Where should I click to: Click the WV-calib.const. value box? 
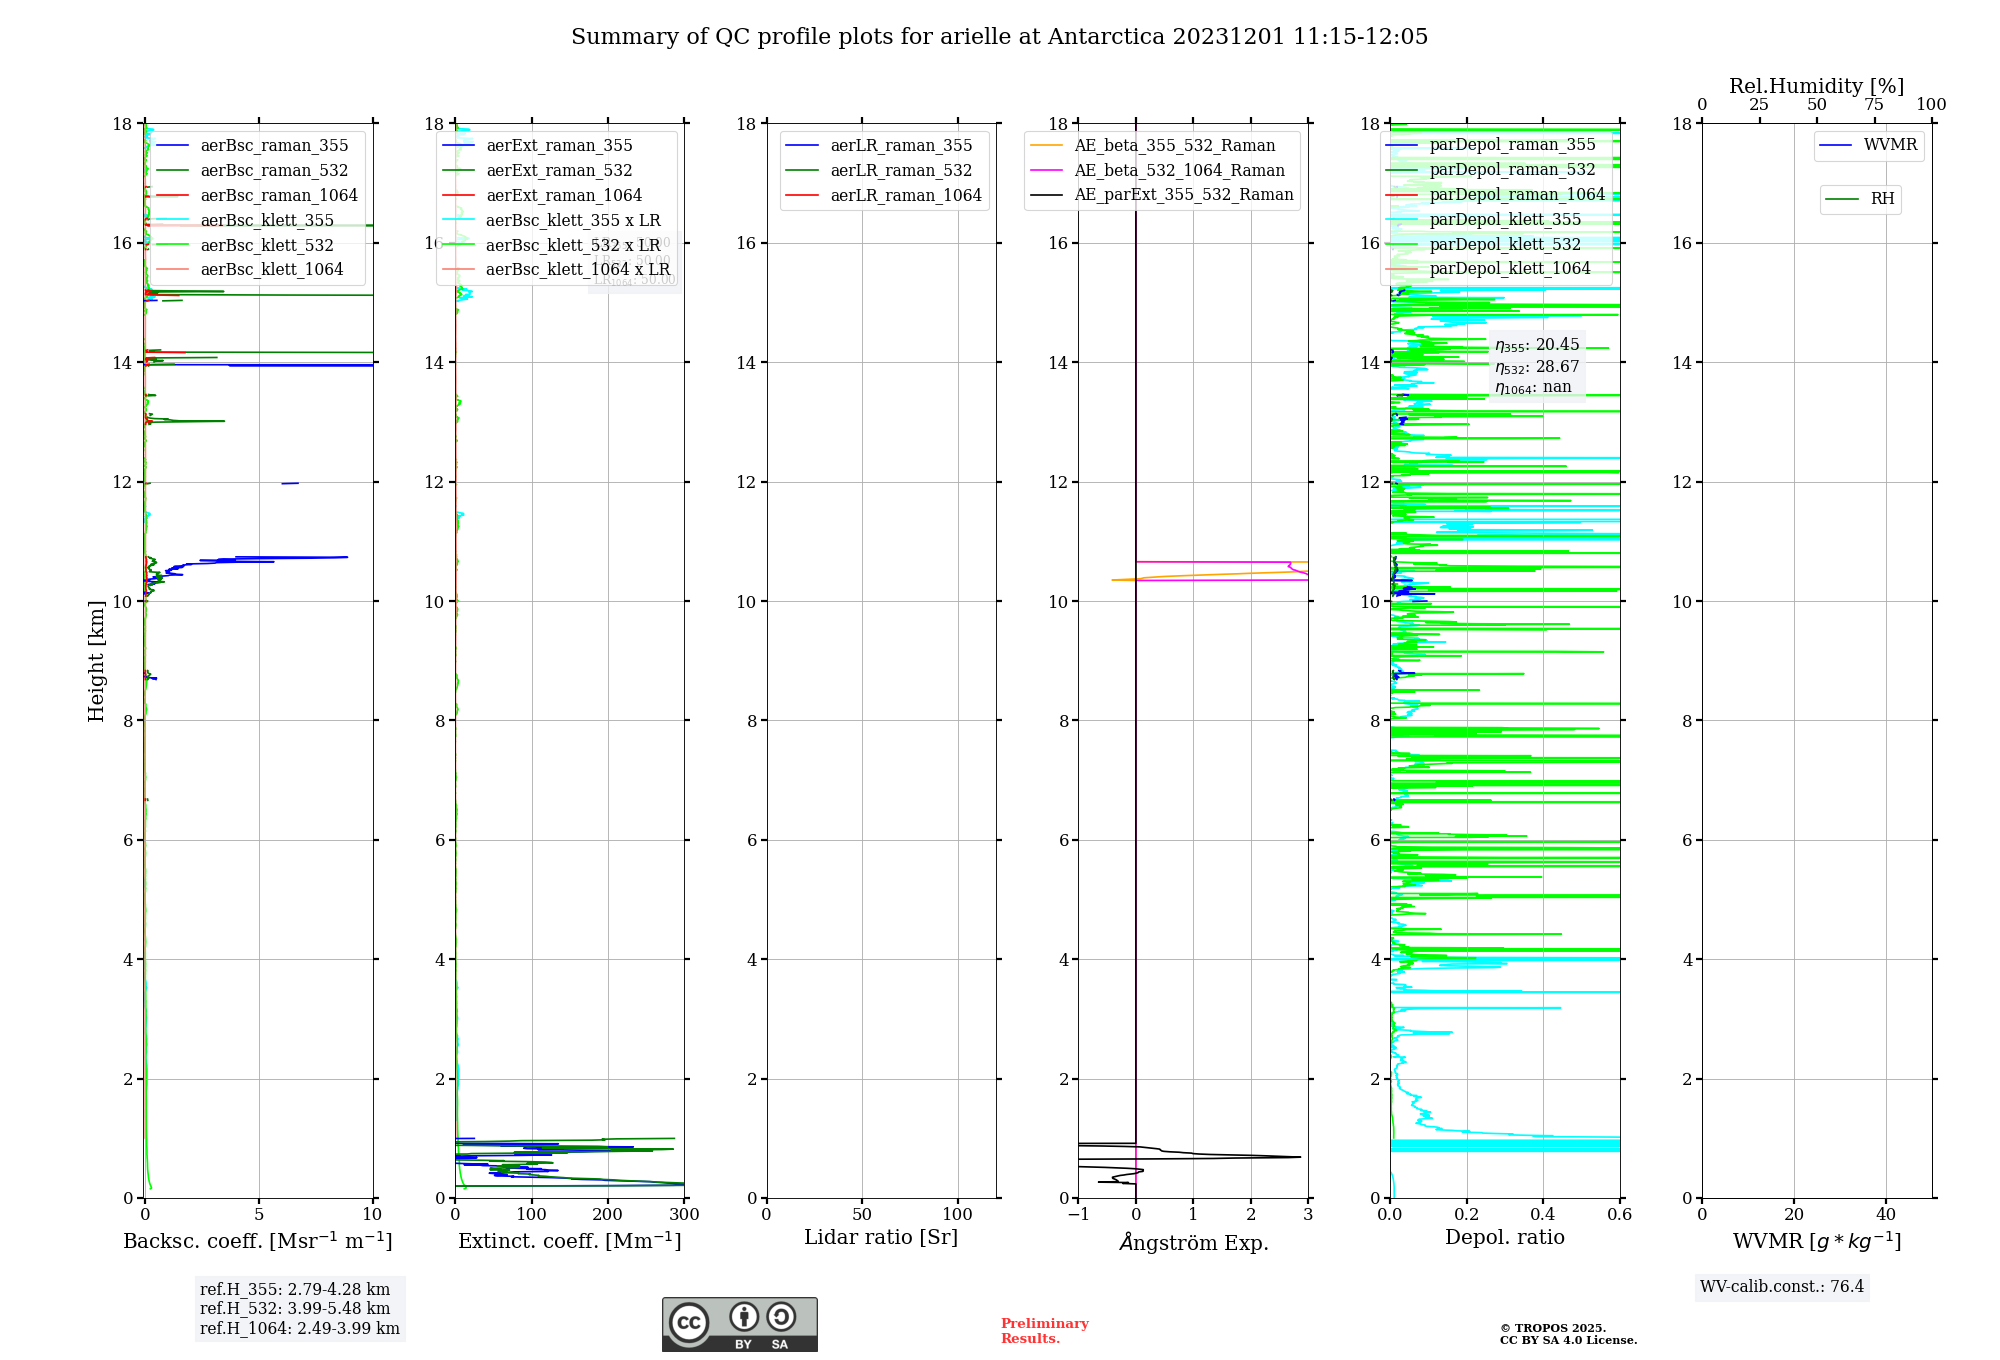(x=1782, y=1287)
